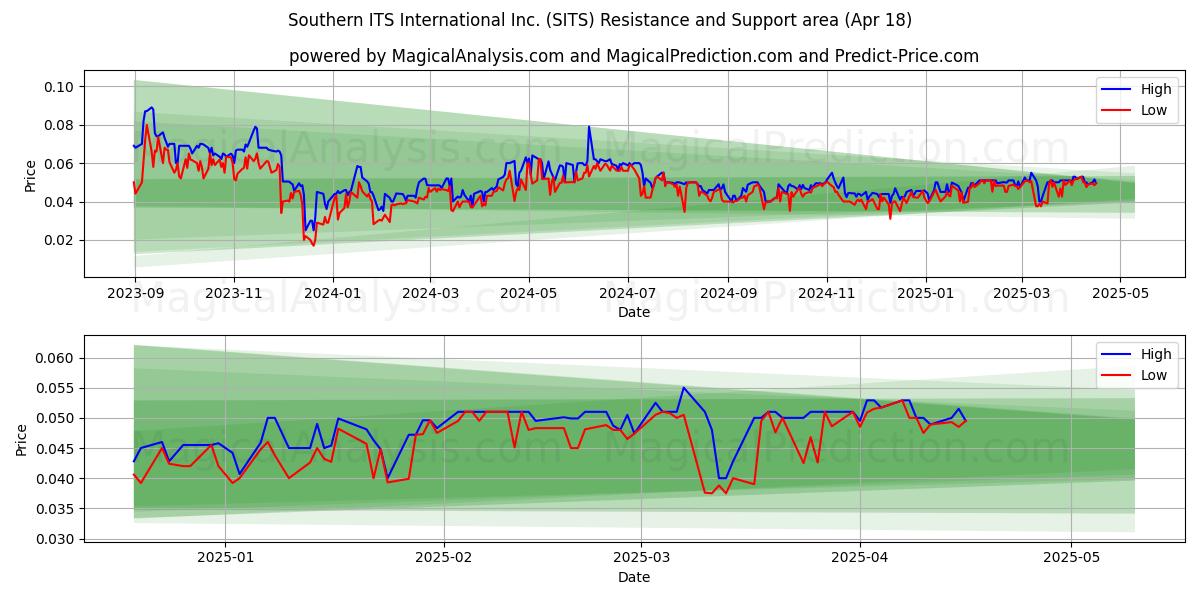Click the 0.055 price tick in bottom chart
Screen dimensions: 1200x600
[x=56, y=388]
